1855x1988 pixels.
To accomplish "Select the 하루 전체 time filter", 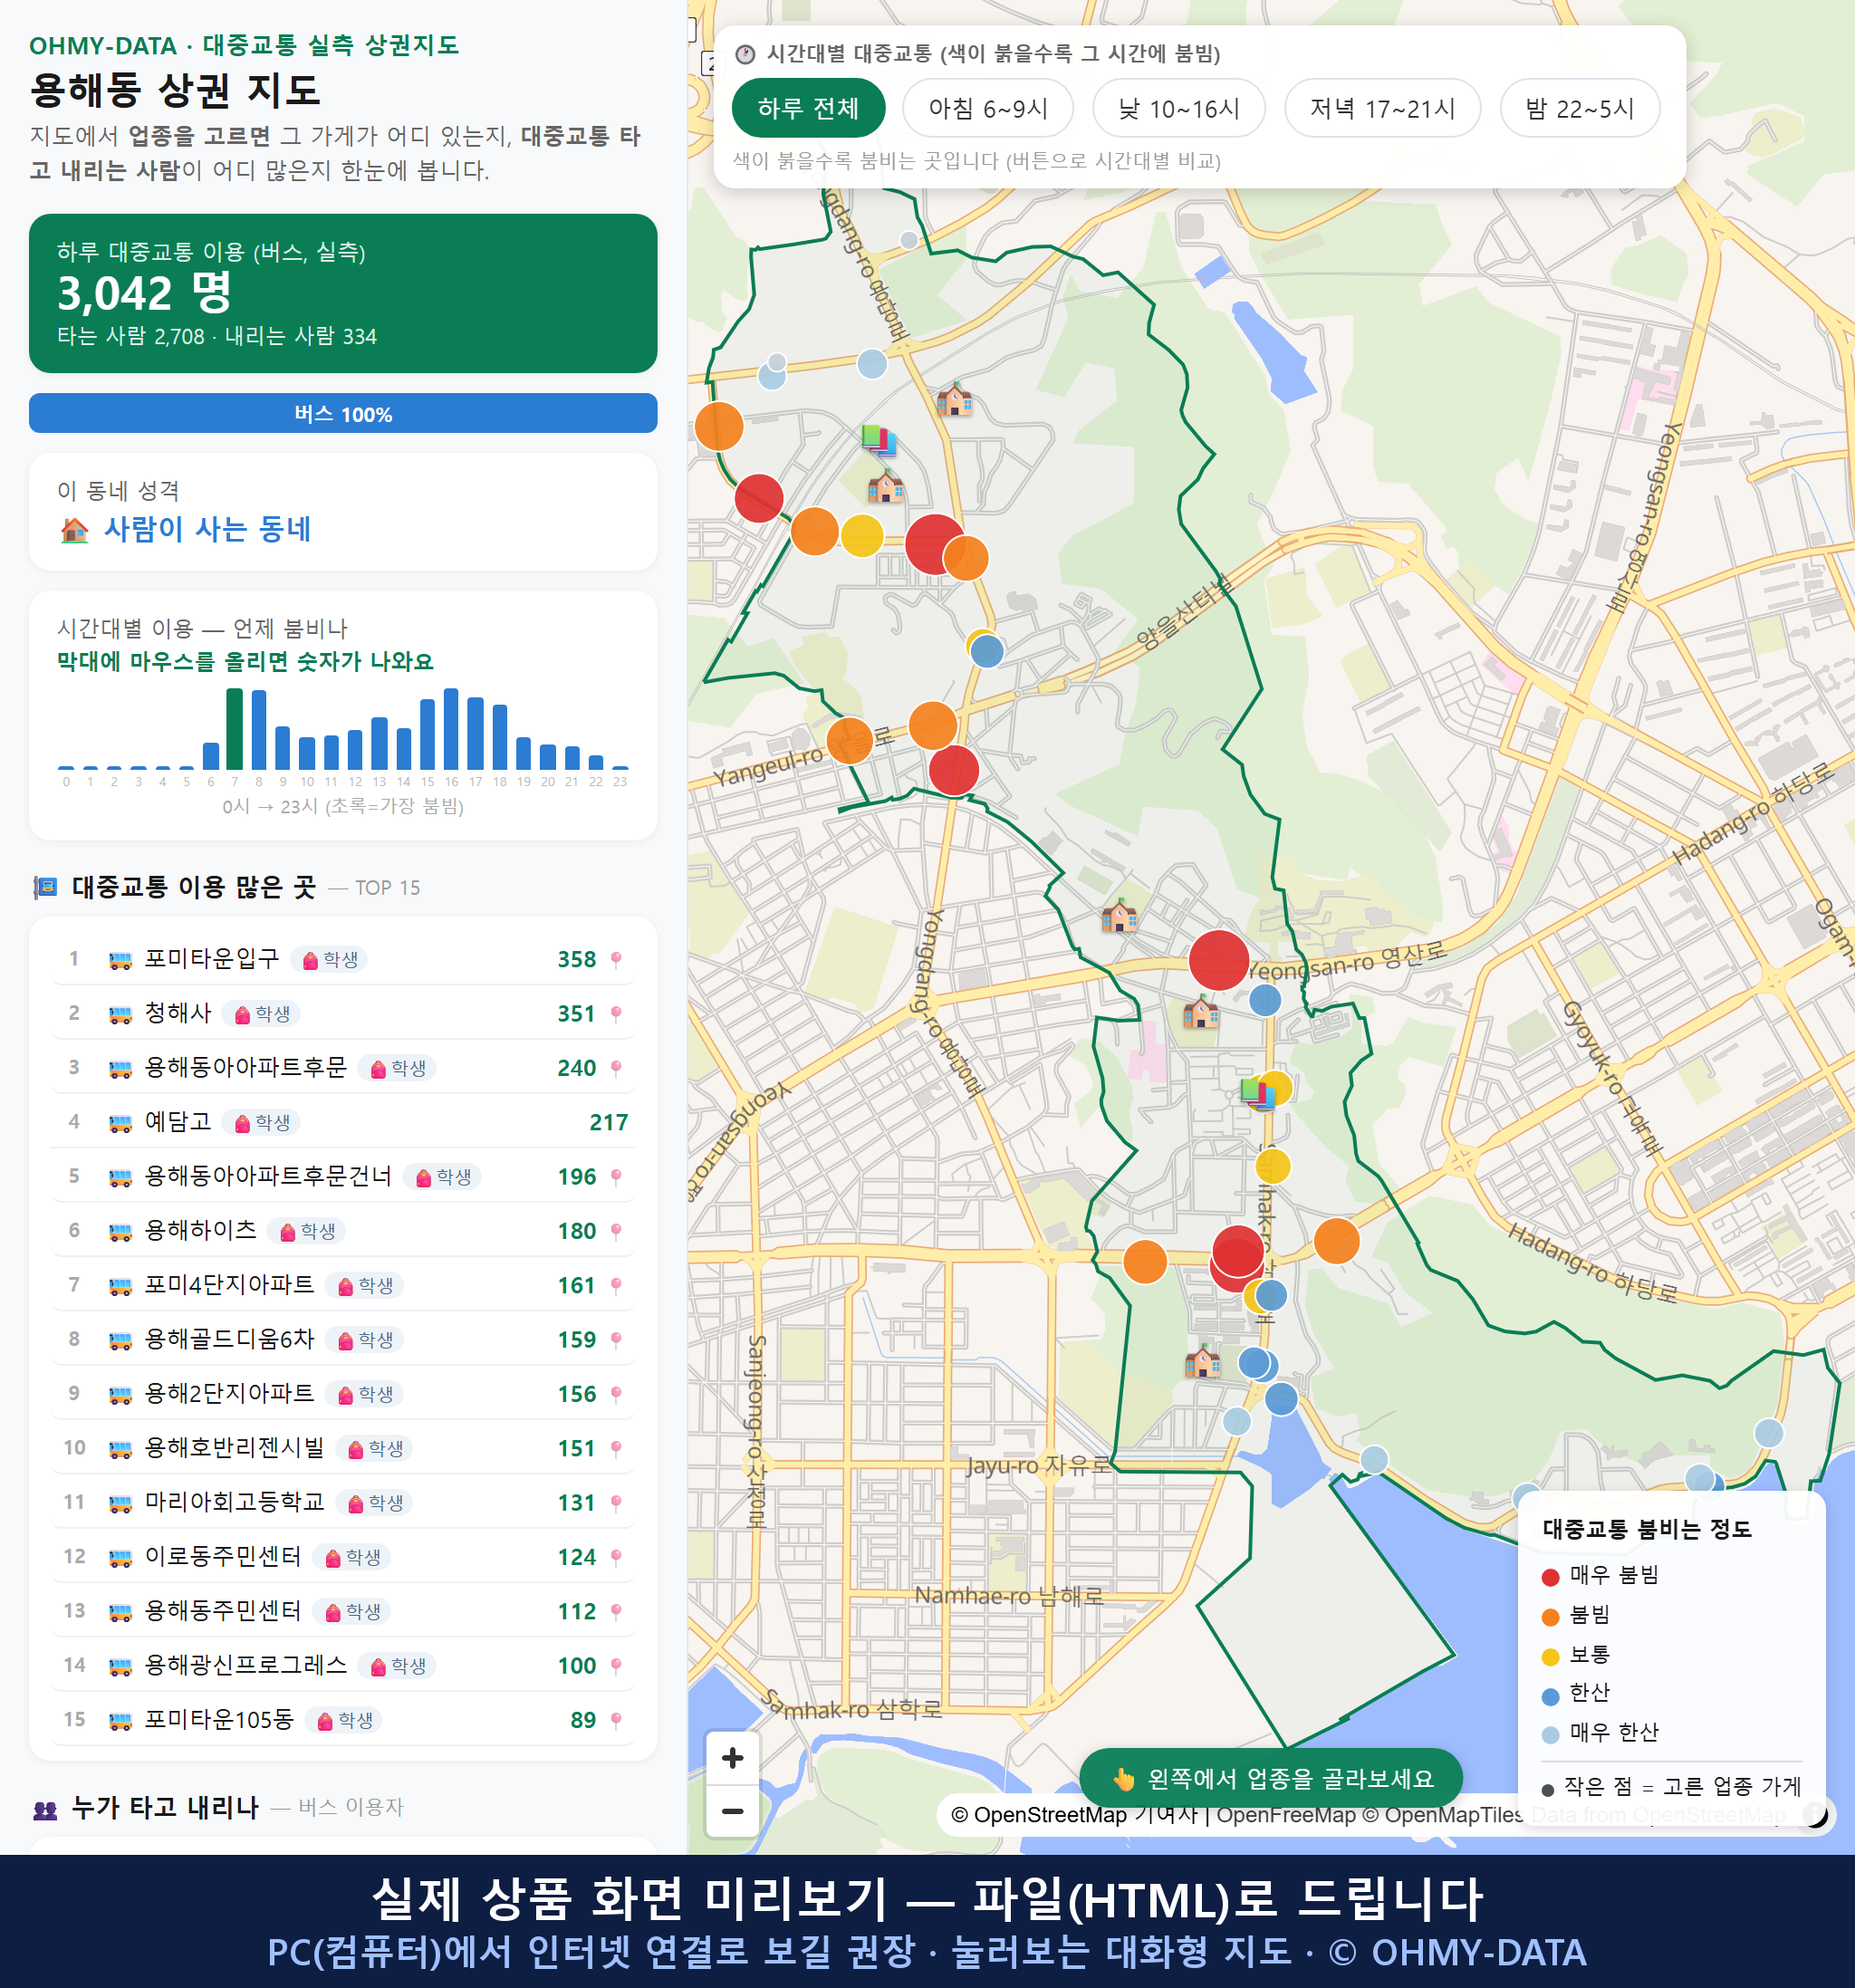I will [x=808, y=108].
